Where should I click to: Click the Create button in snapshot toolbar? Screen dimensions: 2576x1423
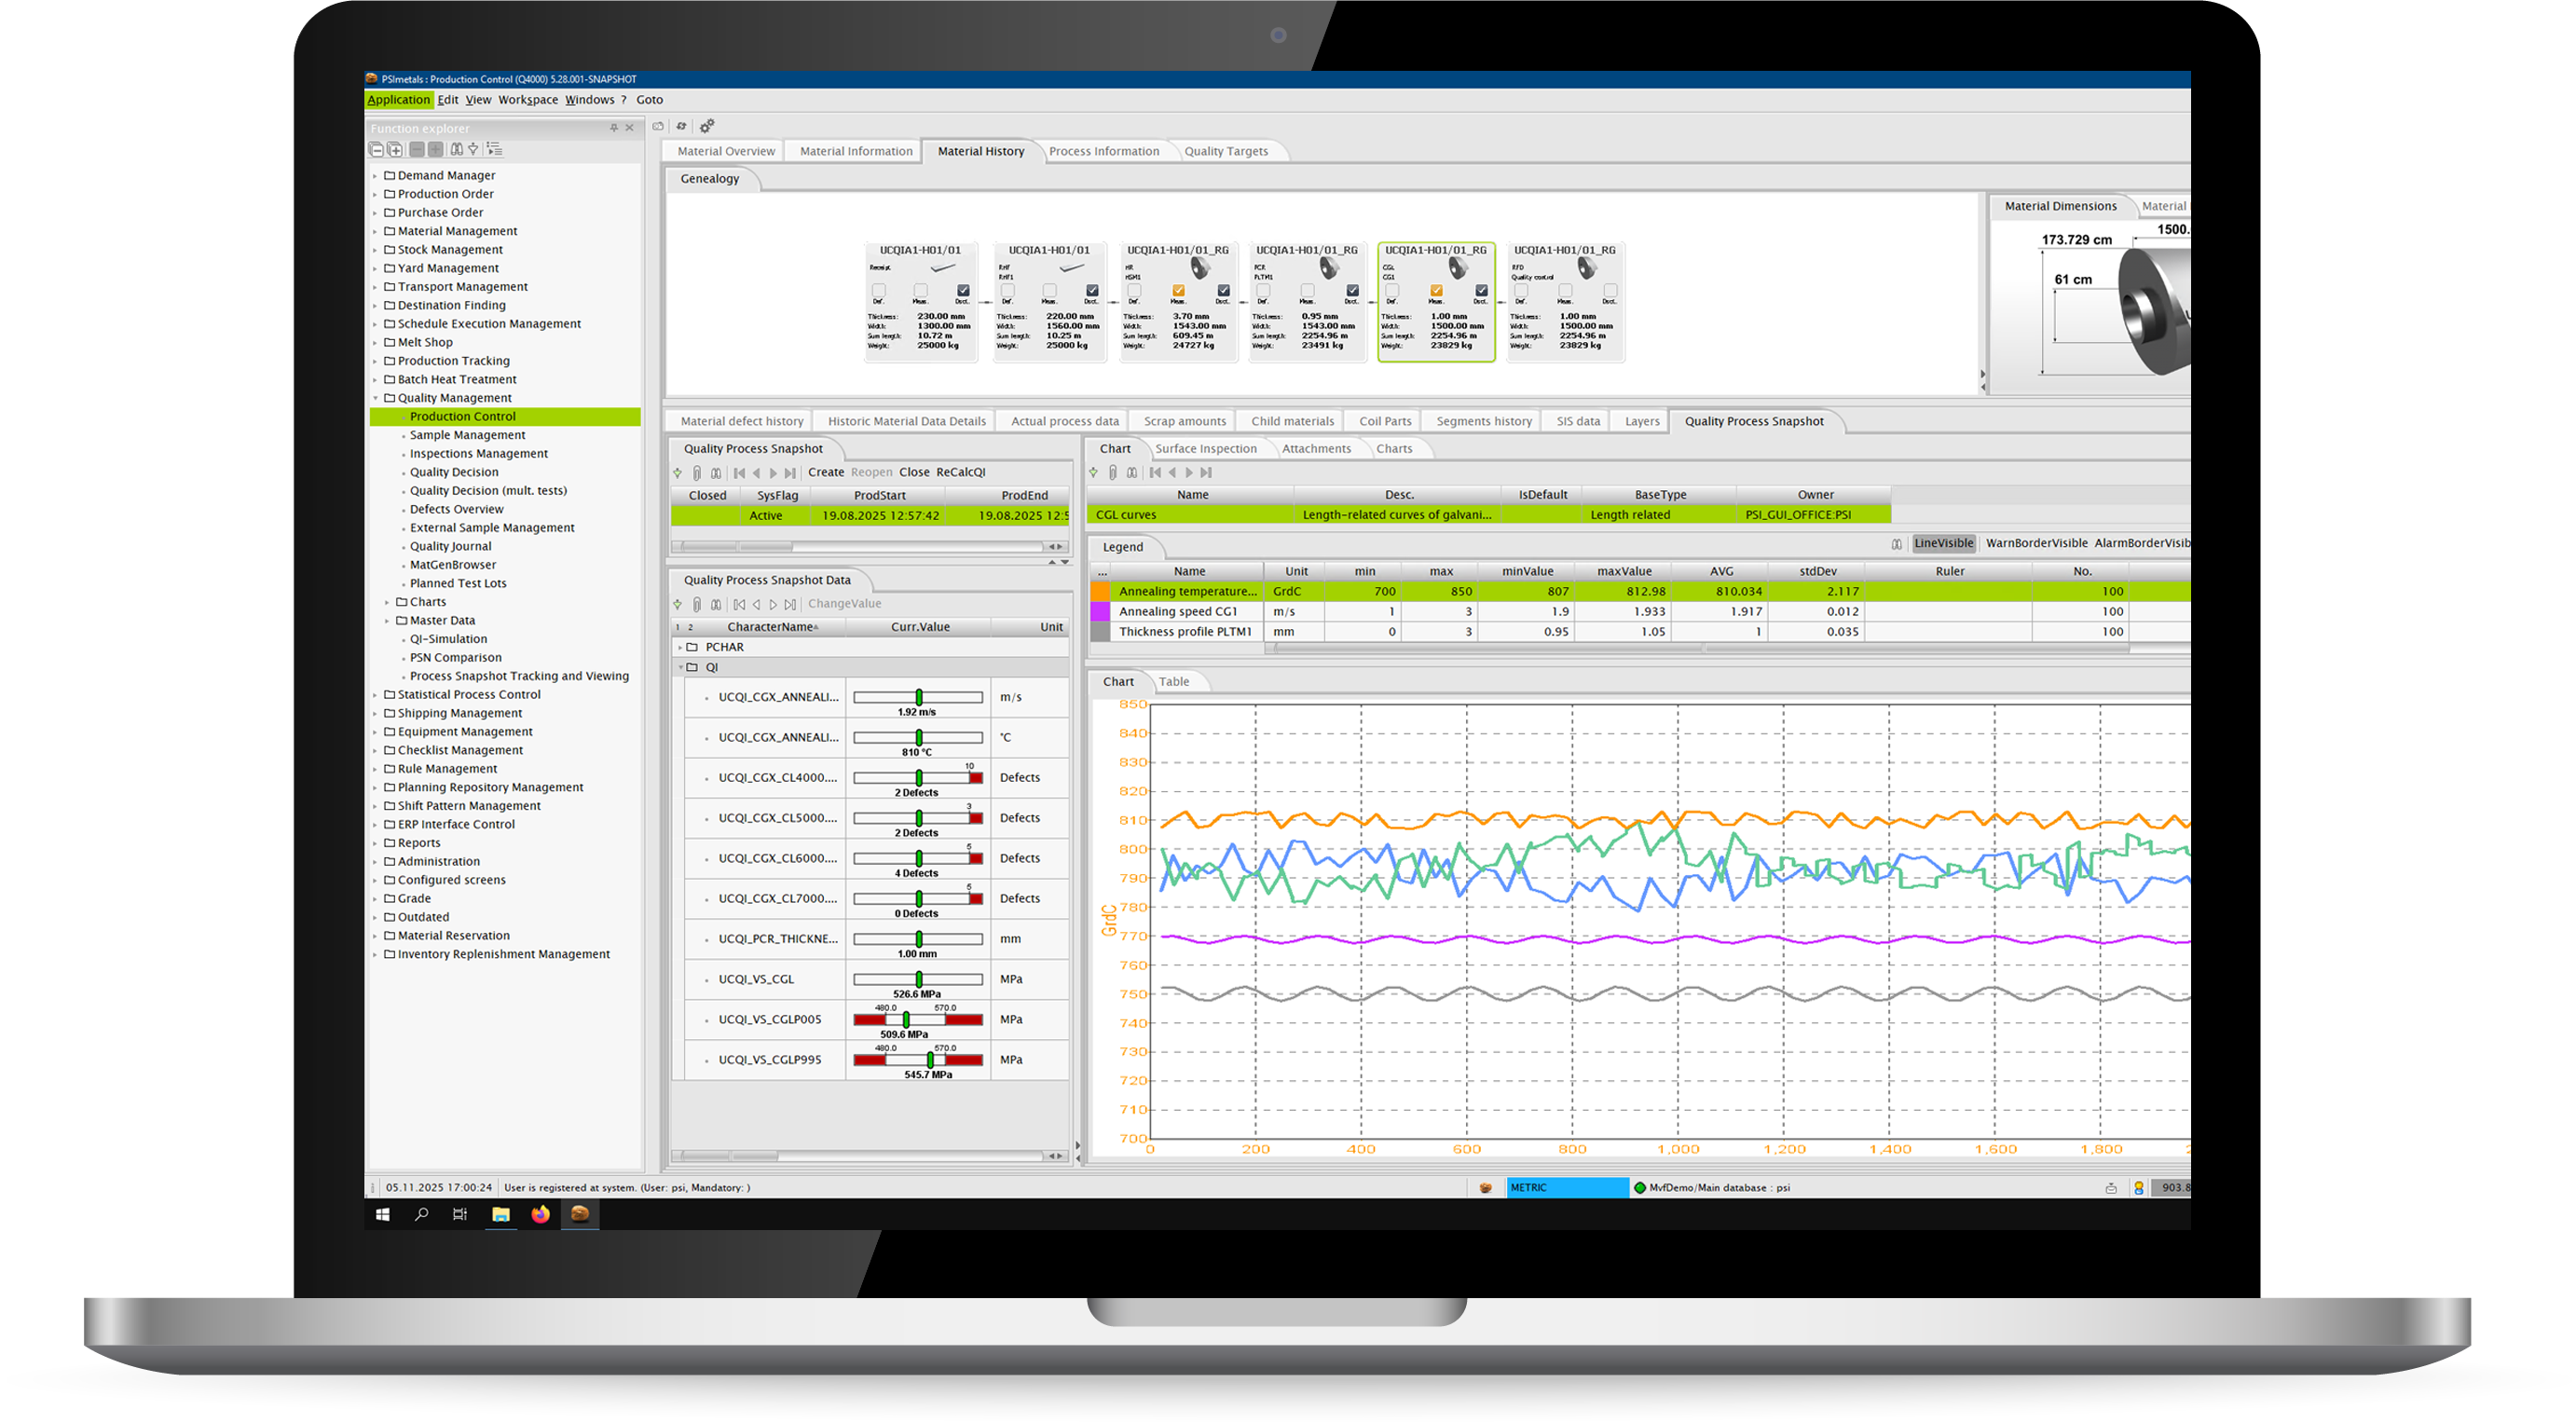825,473
